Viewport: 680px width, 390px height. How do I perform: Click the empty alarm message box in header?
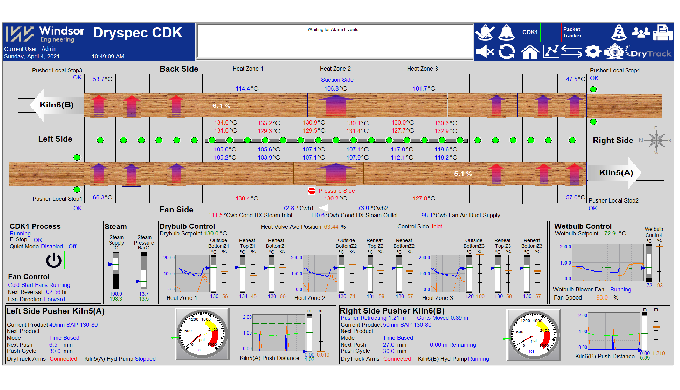335,42
